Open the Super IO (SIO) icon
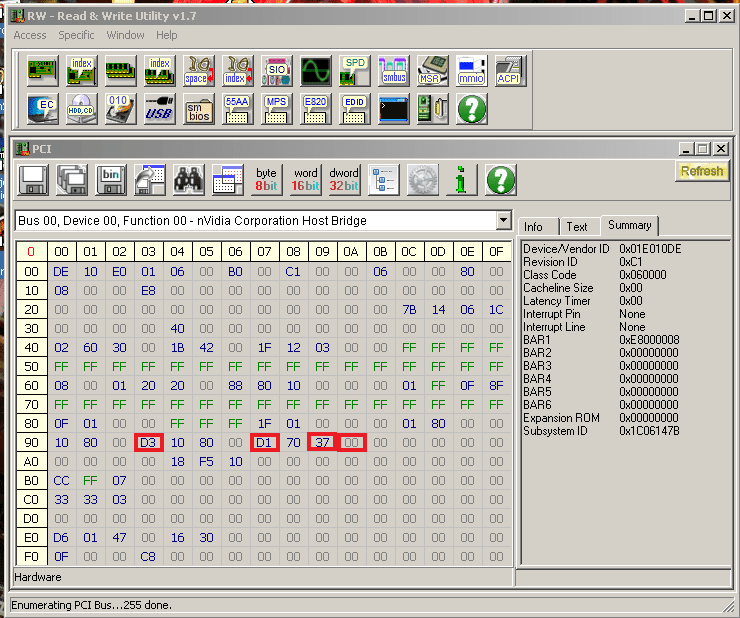Image resolution: width=740 pixels, height=618 pixels. coord(276,71)
